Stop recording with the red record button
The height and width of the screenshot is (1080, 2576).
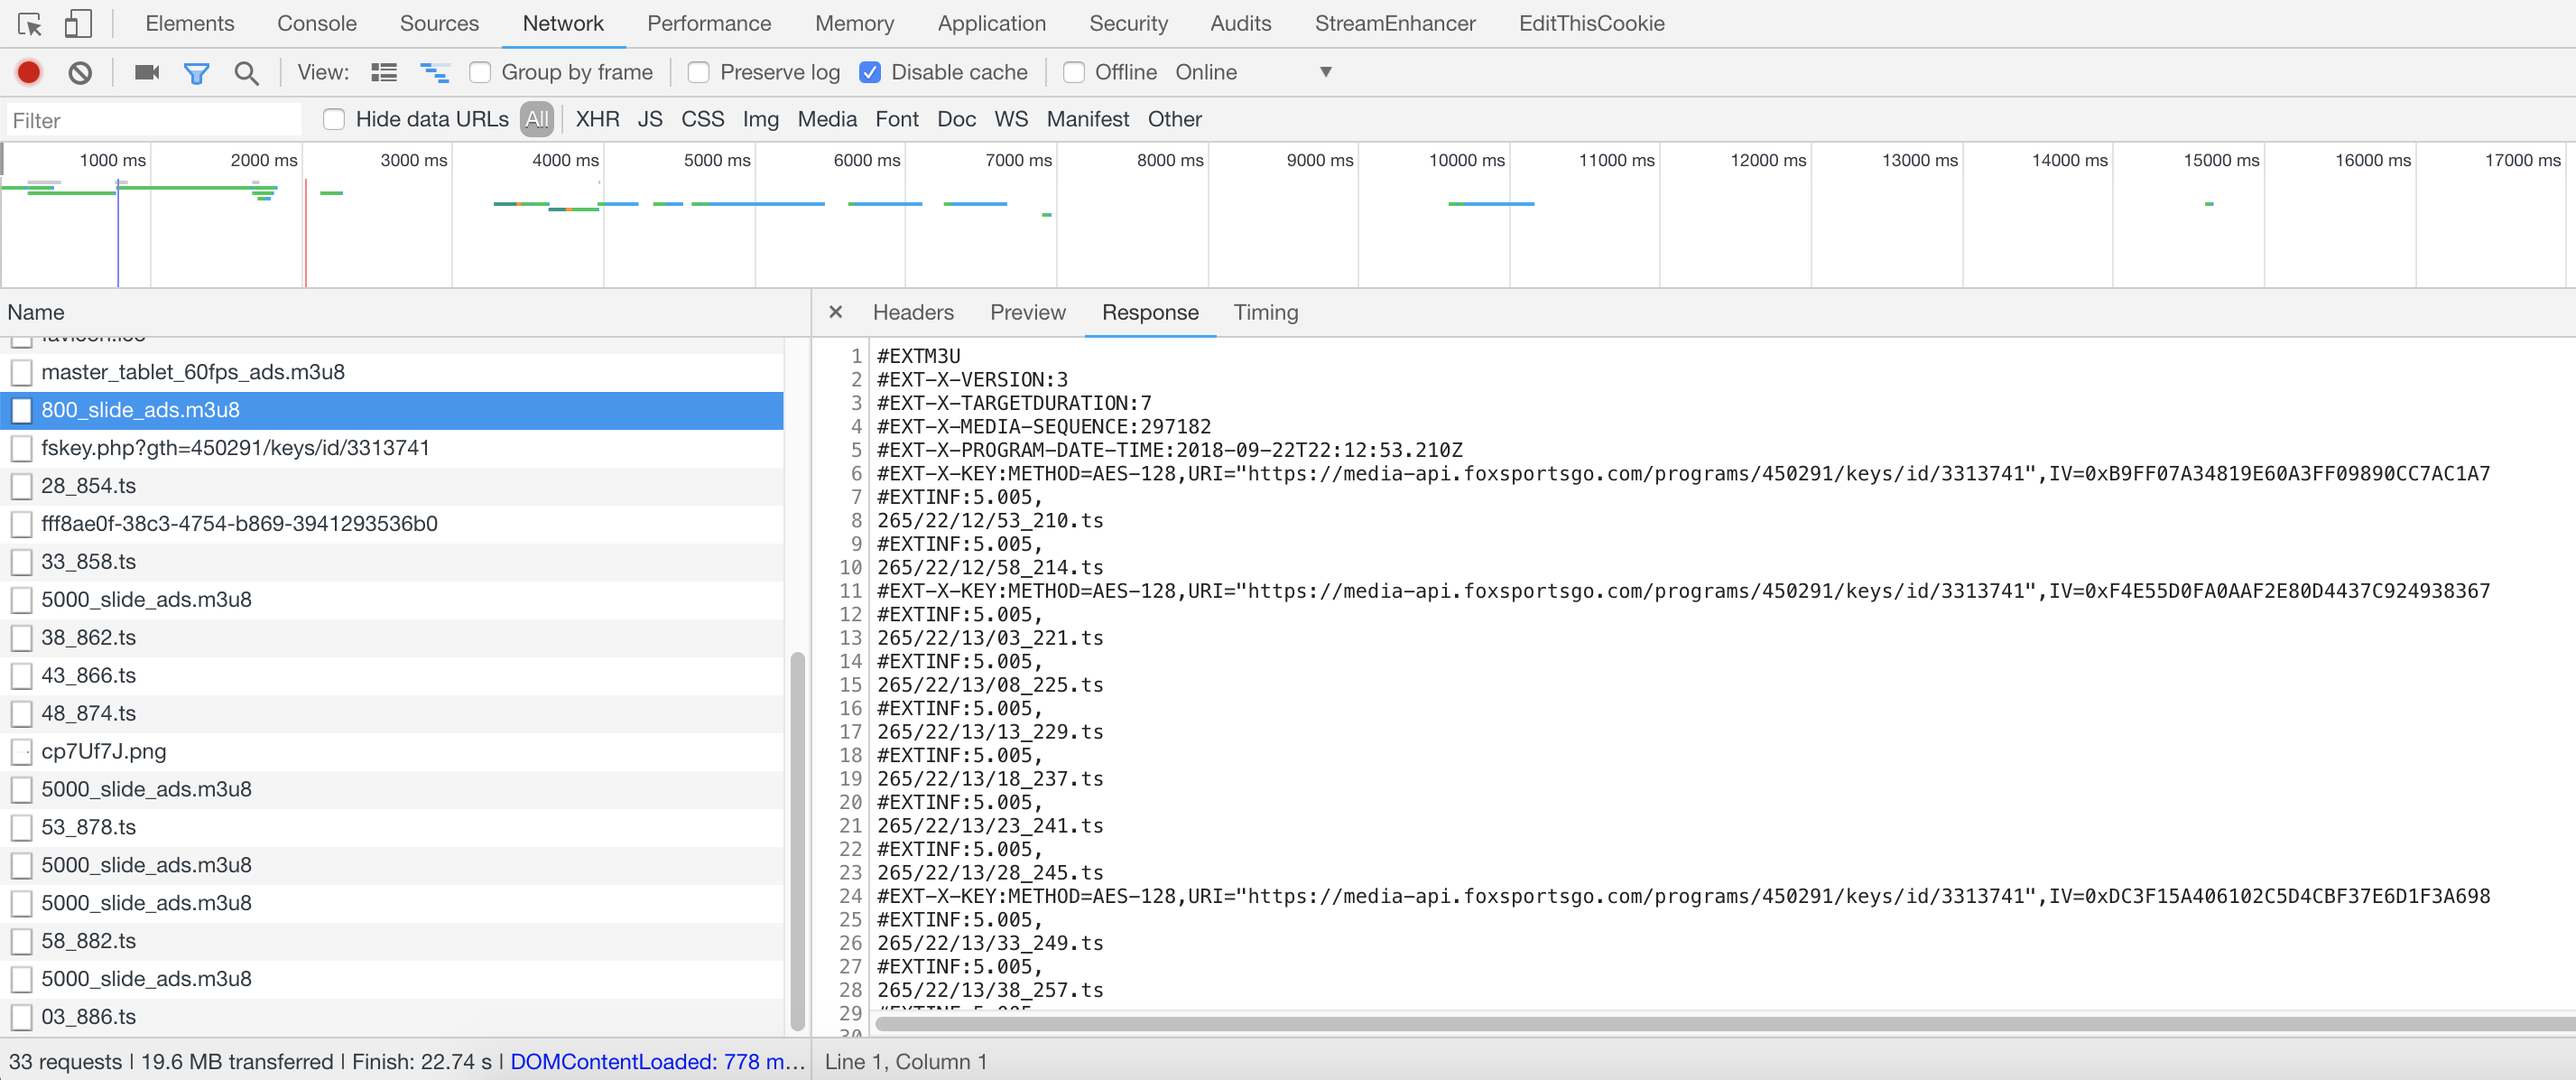(x=29, y=72)
